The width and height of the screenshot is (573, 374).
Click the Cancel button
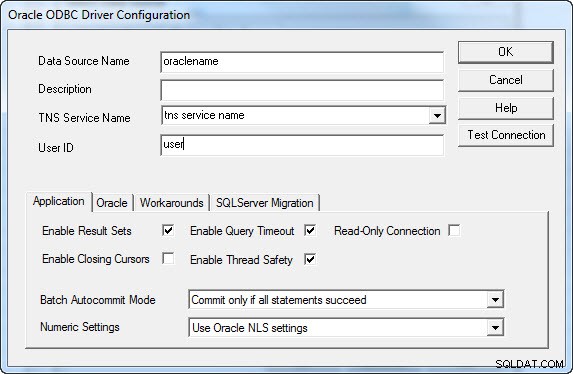(505, 80)
